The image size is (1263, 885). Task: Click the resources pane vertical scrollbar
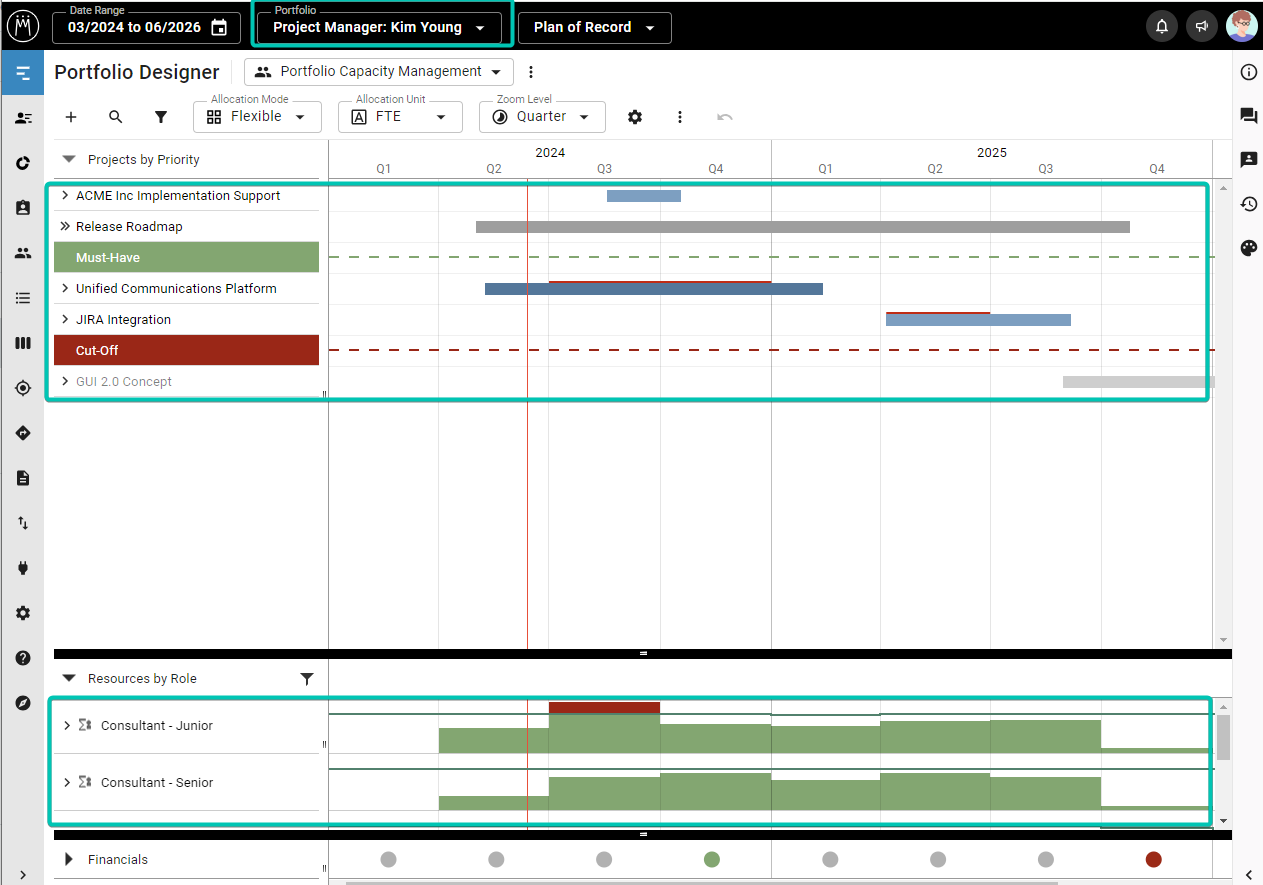pyautogui.click(x=1223, y=738)
